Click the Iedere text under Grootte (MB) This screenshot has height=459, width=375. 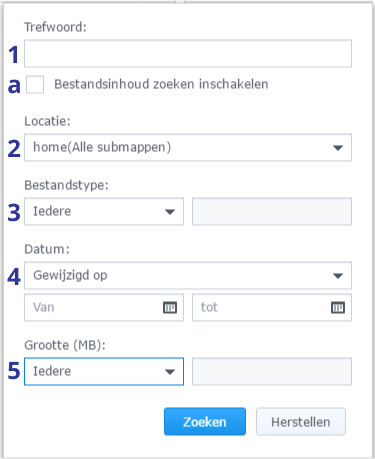pyautogui.click(x=52, y=371)
